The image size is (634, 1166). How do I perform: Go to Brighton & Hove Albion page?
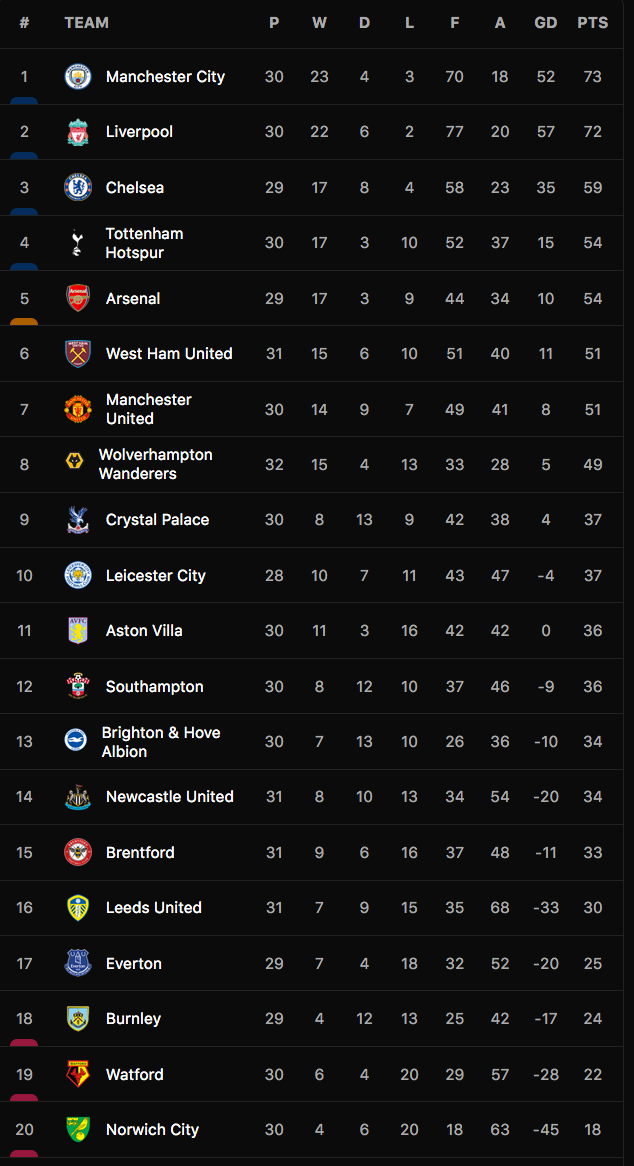click(x=160, y=742)
